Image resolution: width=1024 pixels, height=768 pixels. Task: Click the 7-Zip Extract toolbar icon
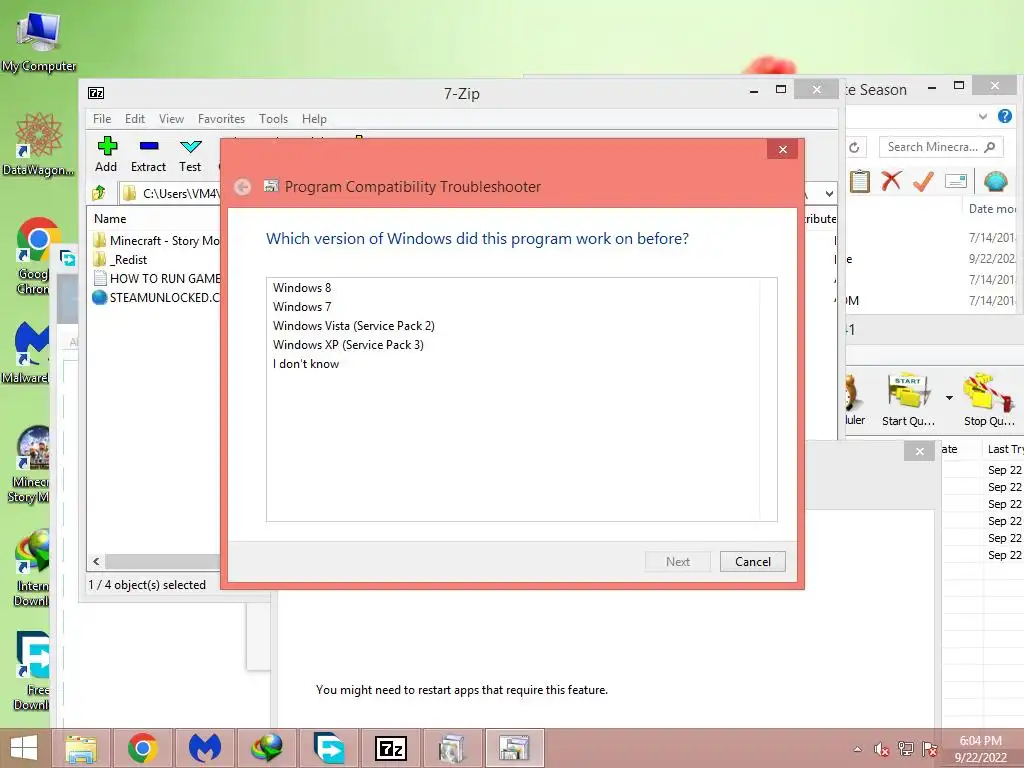[148, 155]
